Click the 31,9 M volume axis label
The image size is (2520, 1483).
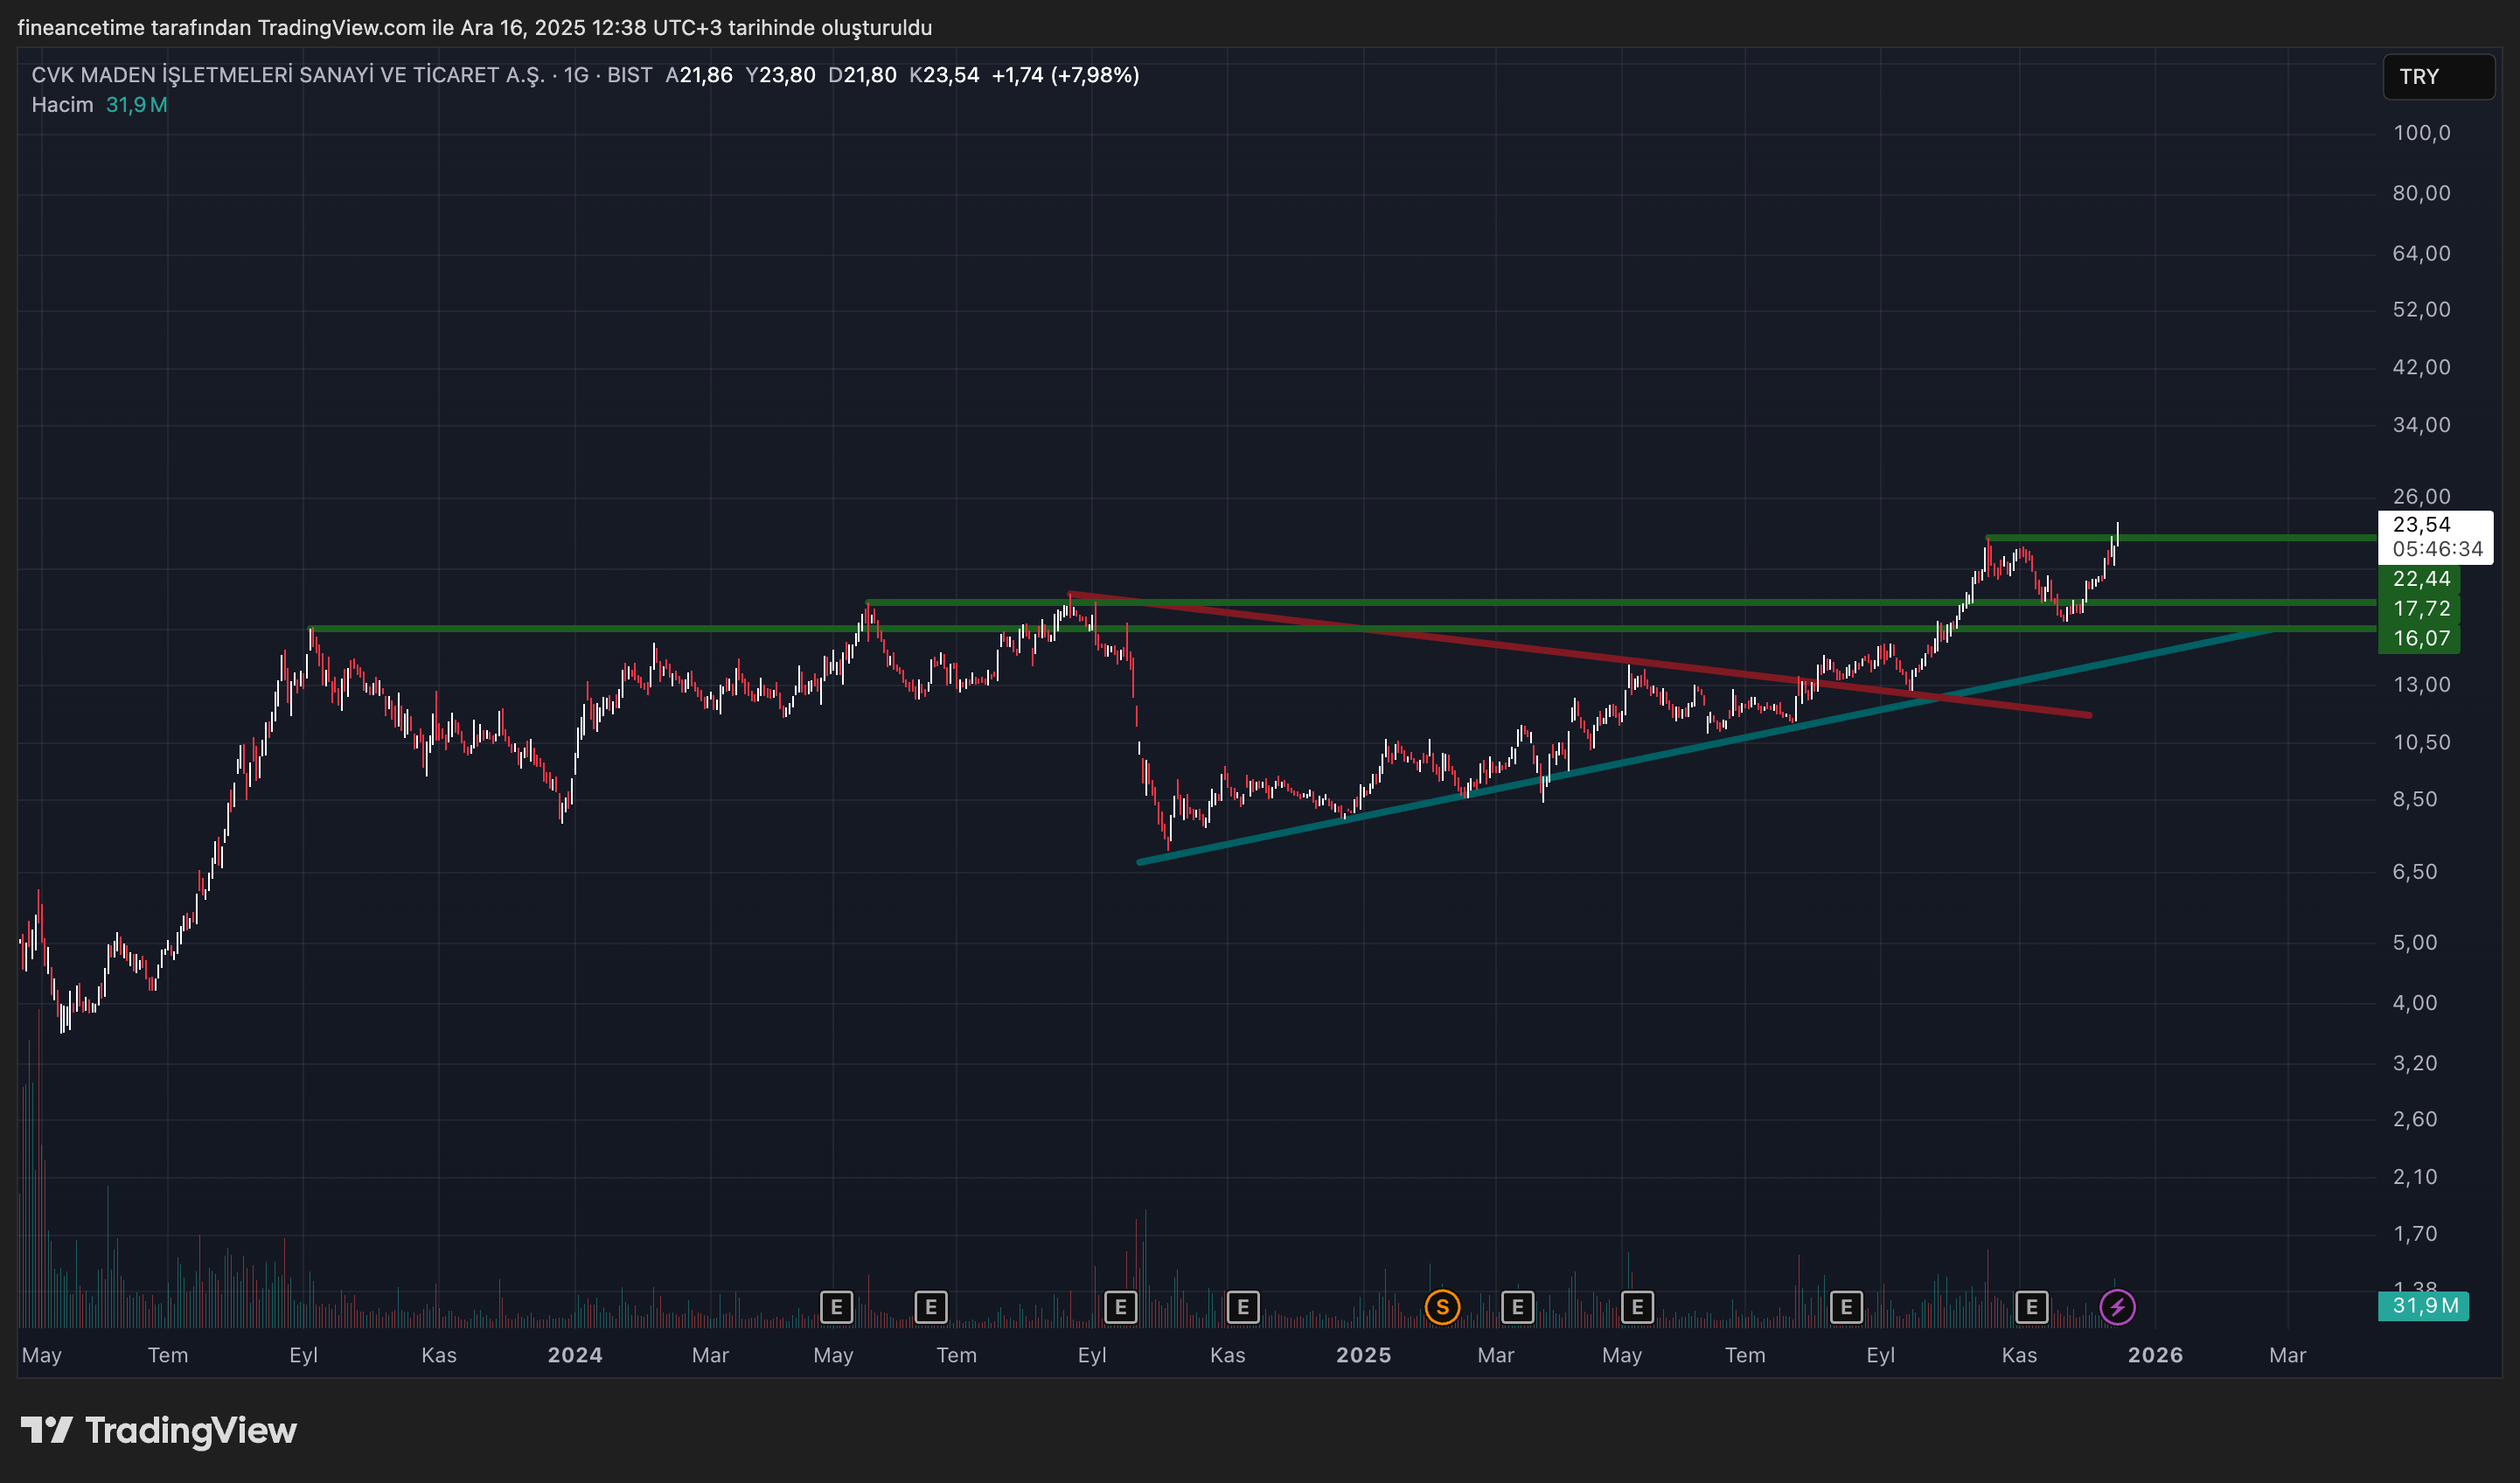click(x=2424, y=1305)
